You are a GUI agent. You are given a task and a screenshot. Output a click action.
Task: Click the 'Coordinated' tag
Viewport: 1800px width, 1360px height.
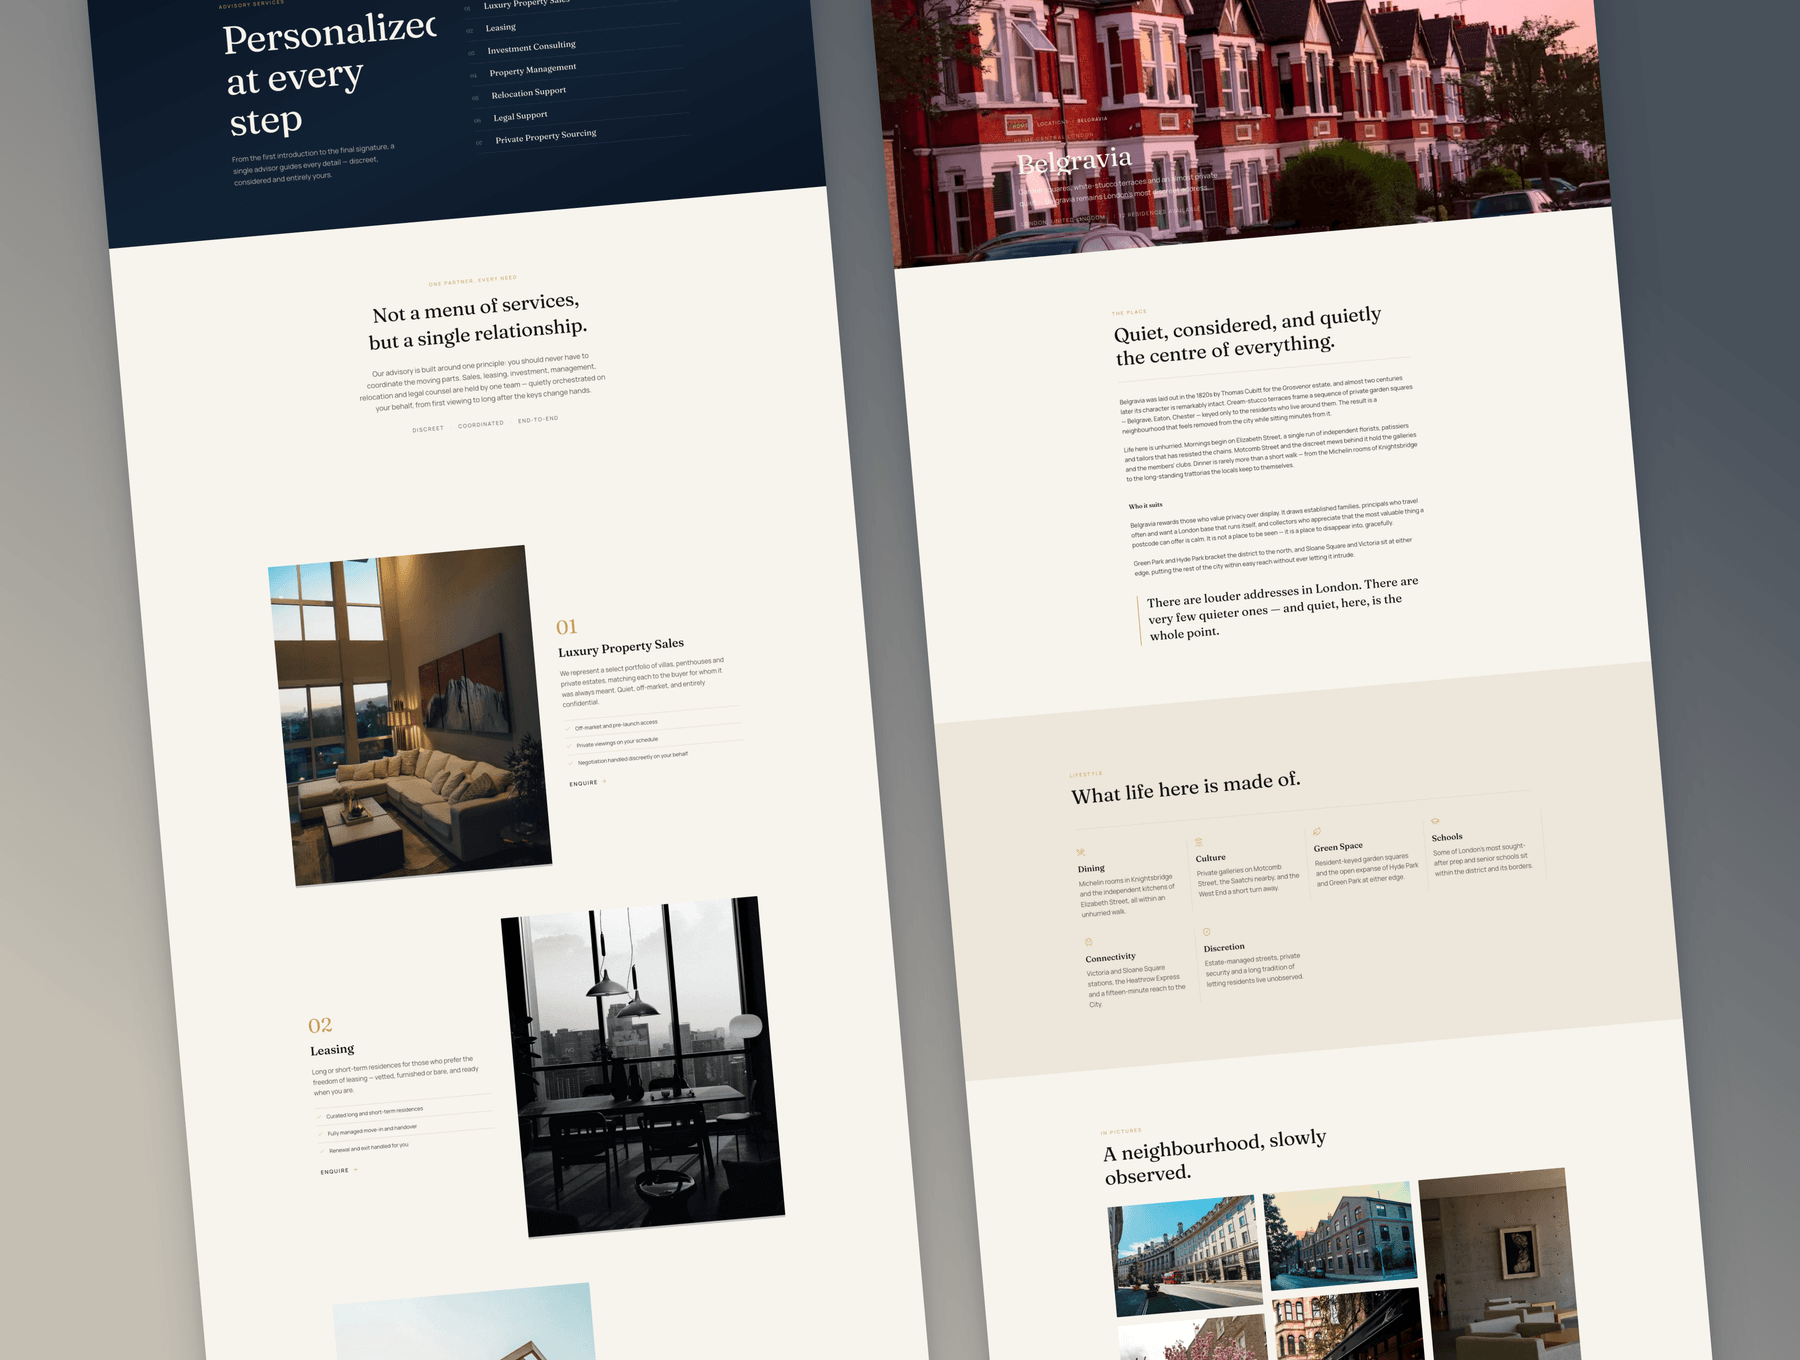tap(481, 424)
